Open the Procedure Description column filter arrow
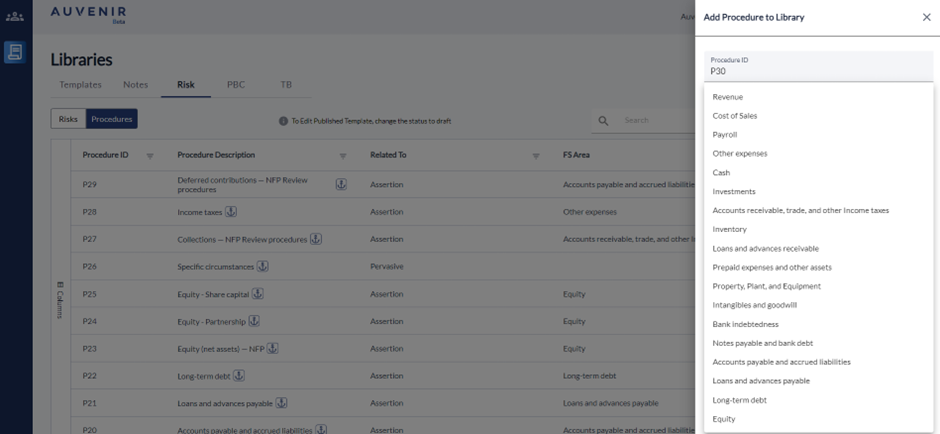The image size is (940, 434). (343, 156)
